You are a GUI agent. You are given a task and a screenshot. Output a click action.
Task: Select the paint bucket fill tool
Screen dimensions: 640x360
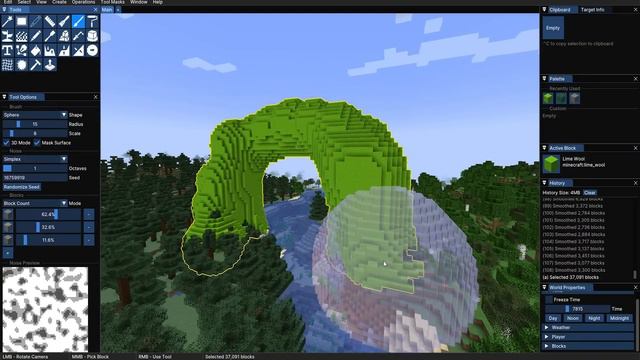pyautogui.click(x=36, y=50)
